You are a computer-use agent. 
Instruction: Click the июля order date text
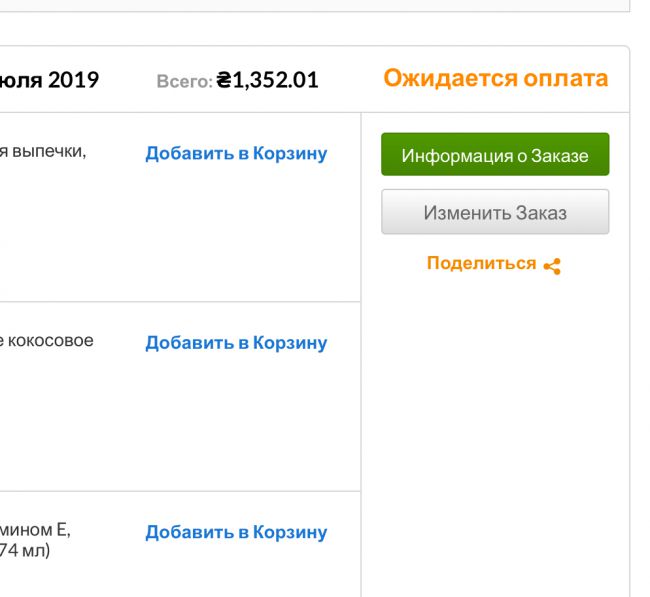(20, 80)
